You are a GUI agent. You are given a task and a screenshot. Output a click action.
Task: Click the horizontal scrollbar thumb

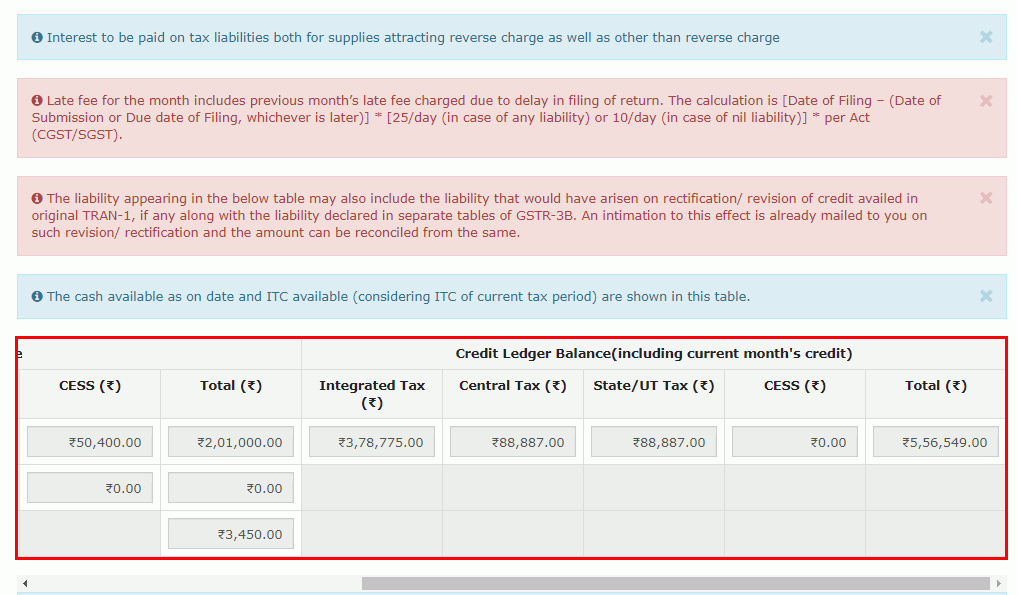point(675,583)
